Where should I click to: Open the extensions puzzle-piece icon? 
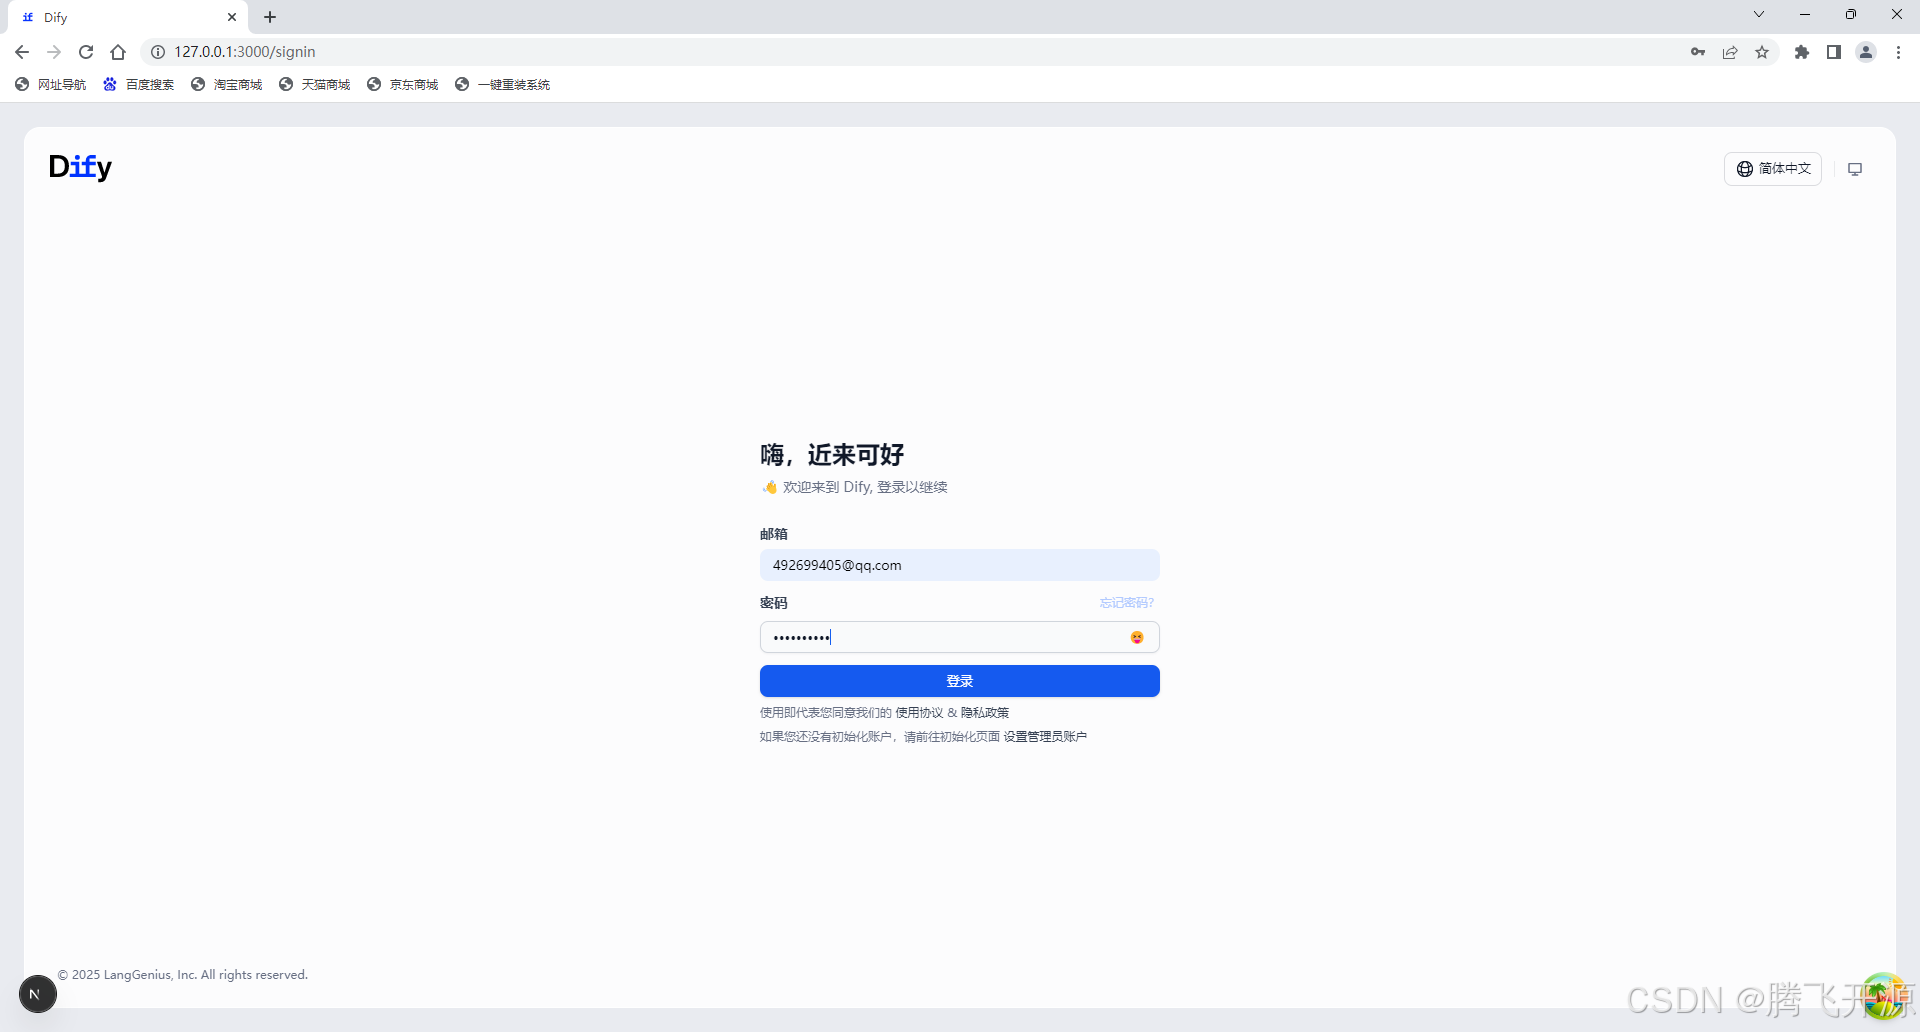click(1802, 51)
